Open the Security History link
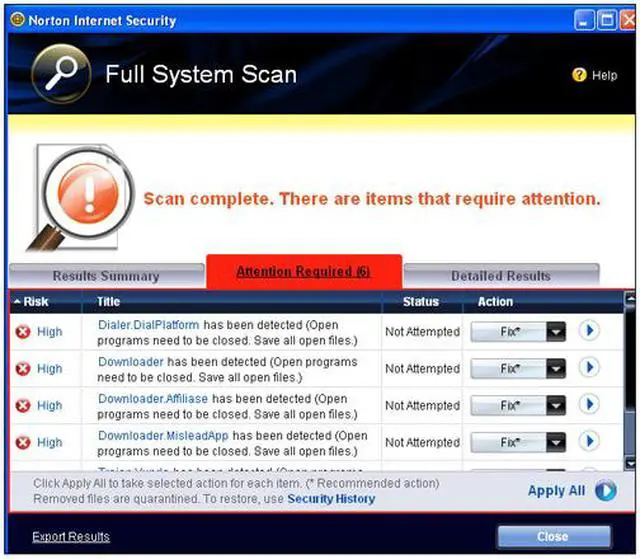Screen dimensions: 640x559 coord(331,498)
